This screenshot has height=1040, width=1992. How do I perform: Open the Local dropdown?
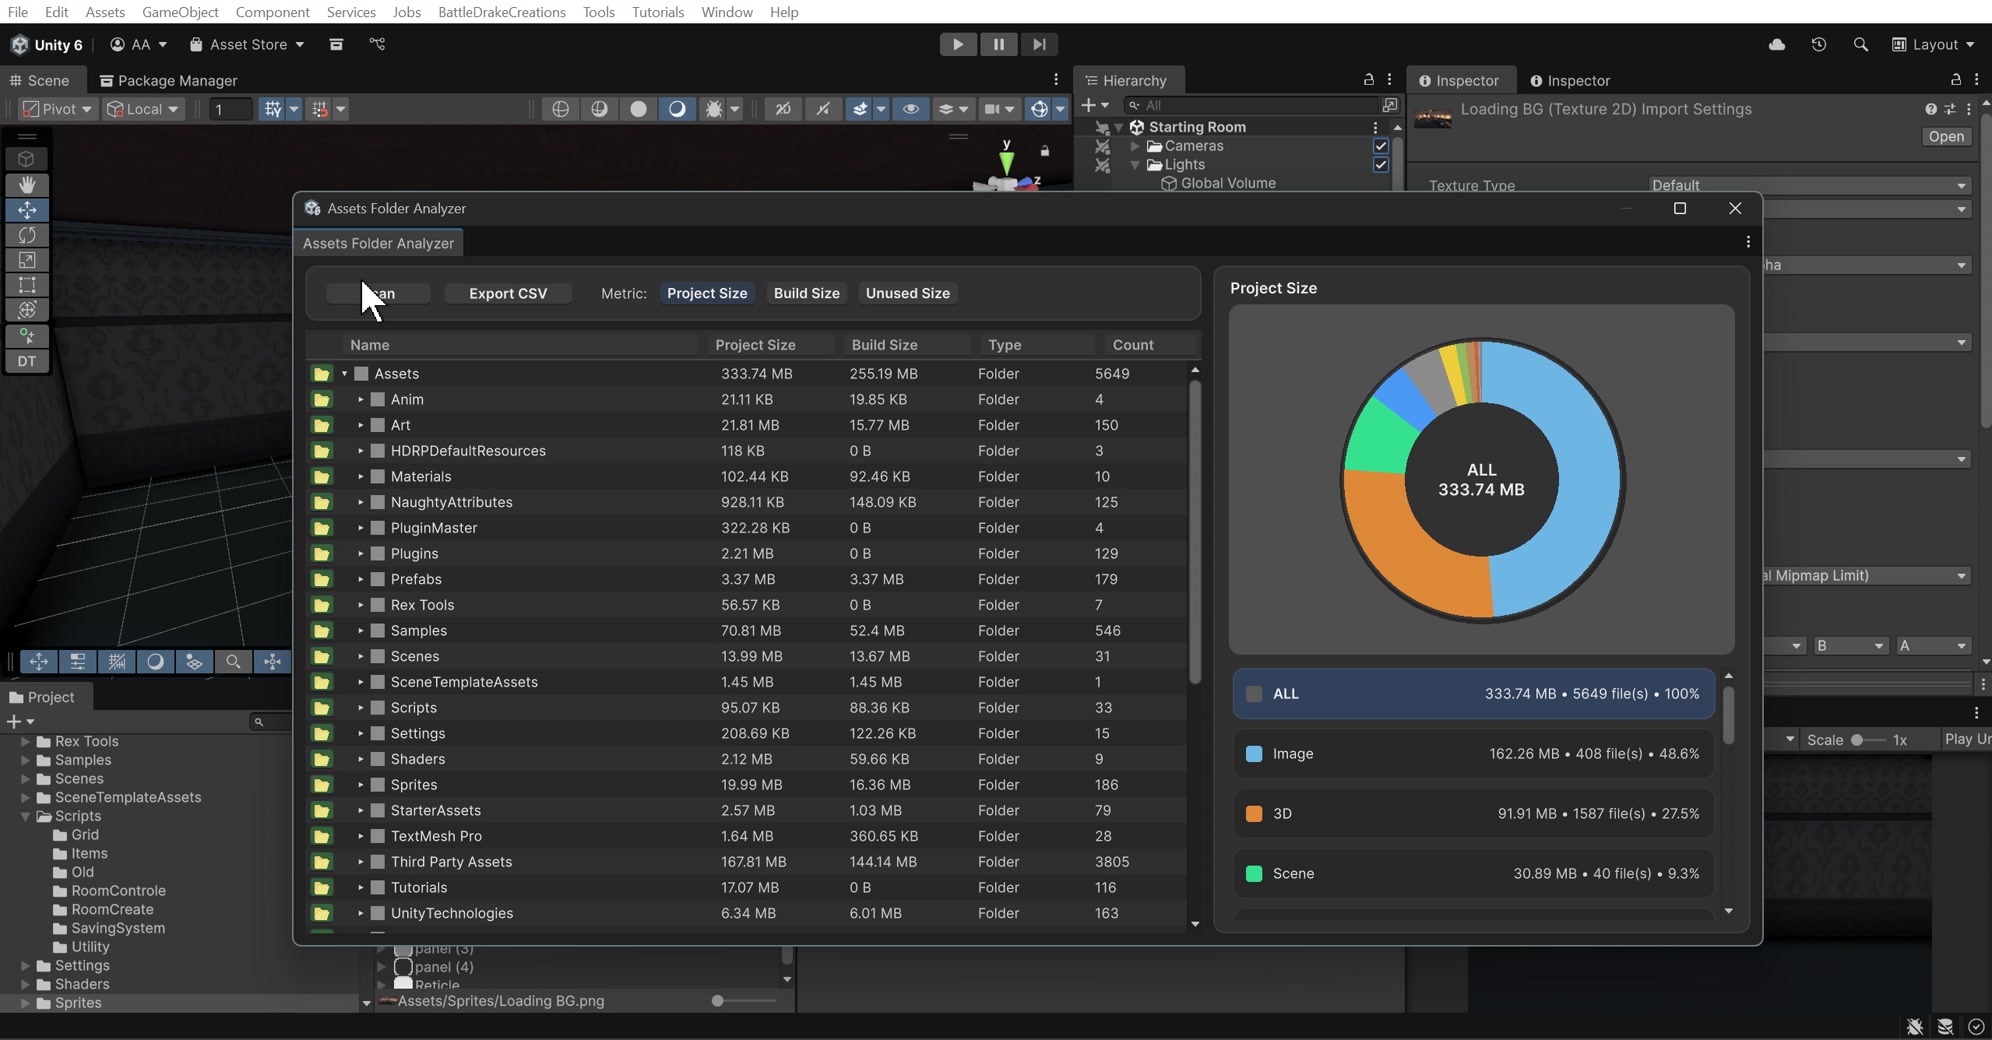tap(143, 109)
